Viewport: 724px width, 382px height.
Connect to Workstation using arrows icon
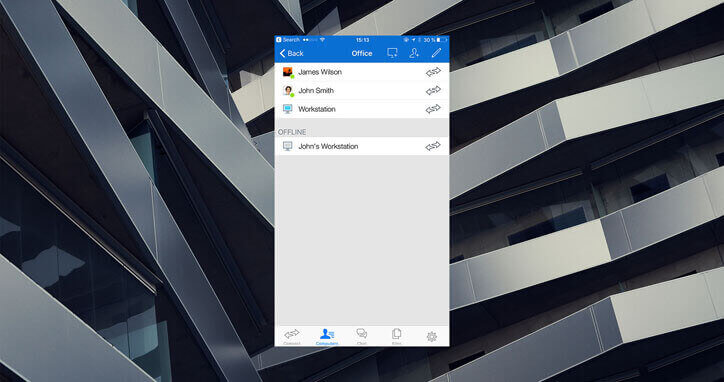(x=433, y=109)
